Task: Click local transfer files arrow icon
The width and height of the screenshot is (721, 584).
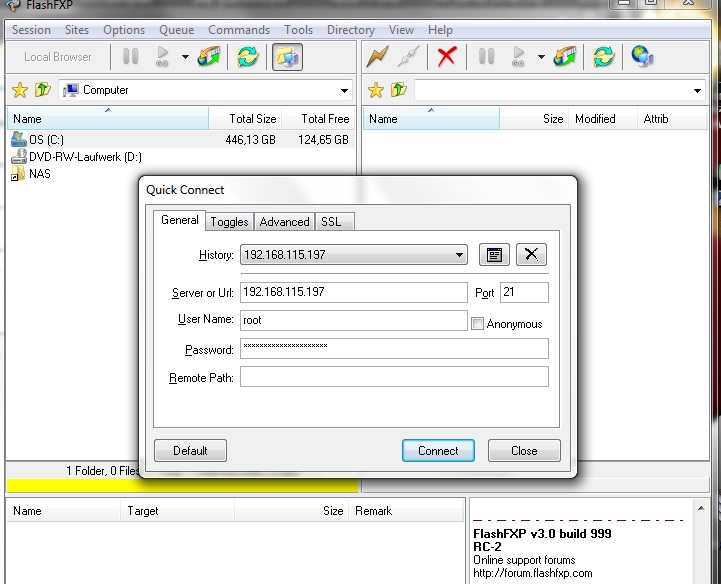Action: tap(208, 57)
